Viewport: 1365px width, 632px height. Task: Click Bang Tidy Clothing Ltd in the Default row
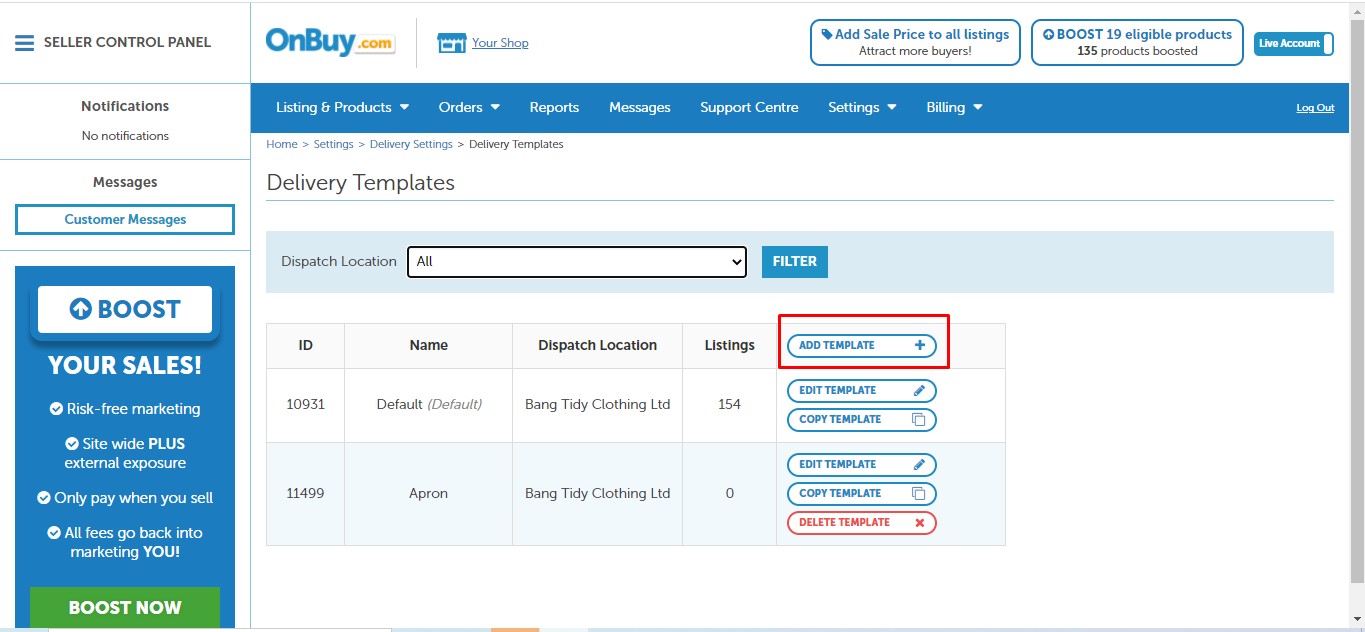pos(597,405)
